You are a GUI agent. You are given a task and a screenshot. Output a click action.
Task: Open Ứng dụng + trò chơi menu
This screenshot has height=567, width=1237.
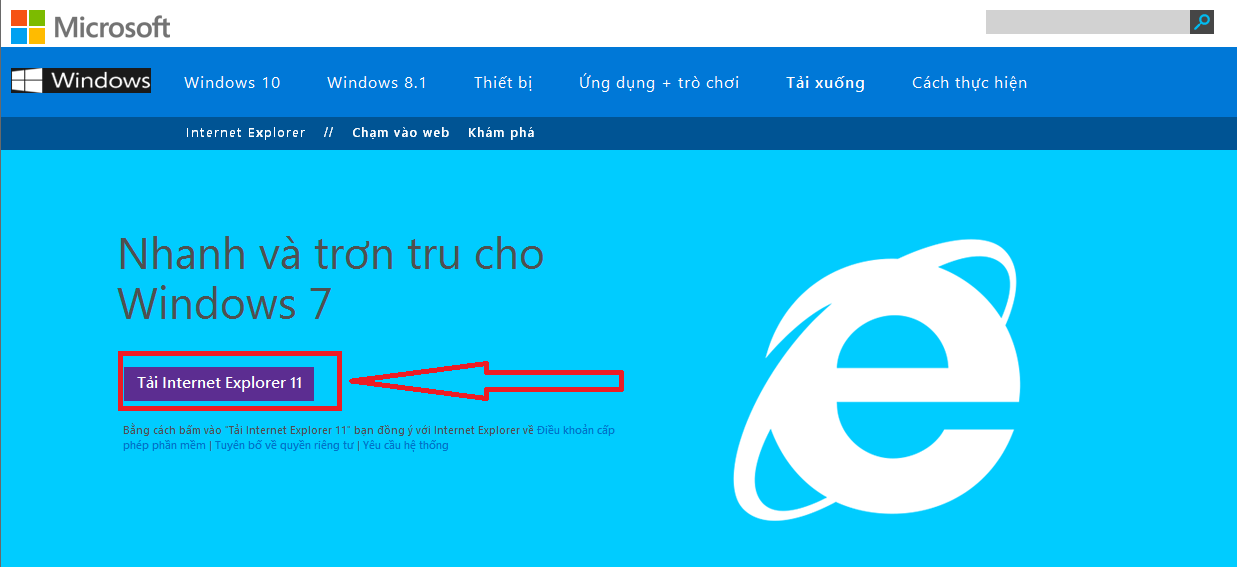pos(659,83)
